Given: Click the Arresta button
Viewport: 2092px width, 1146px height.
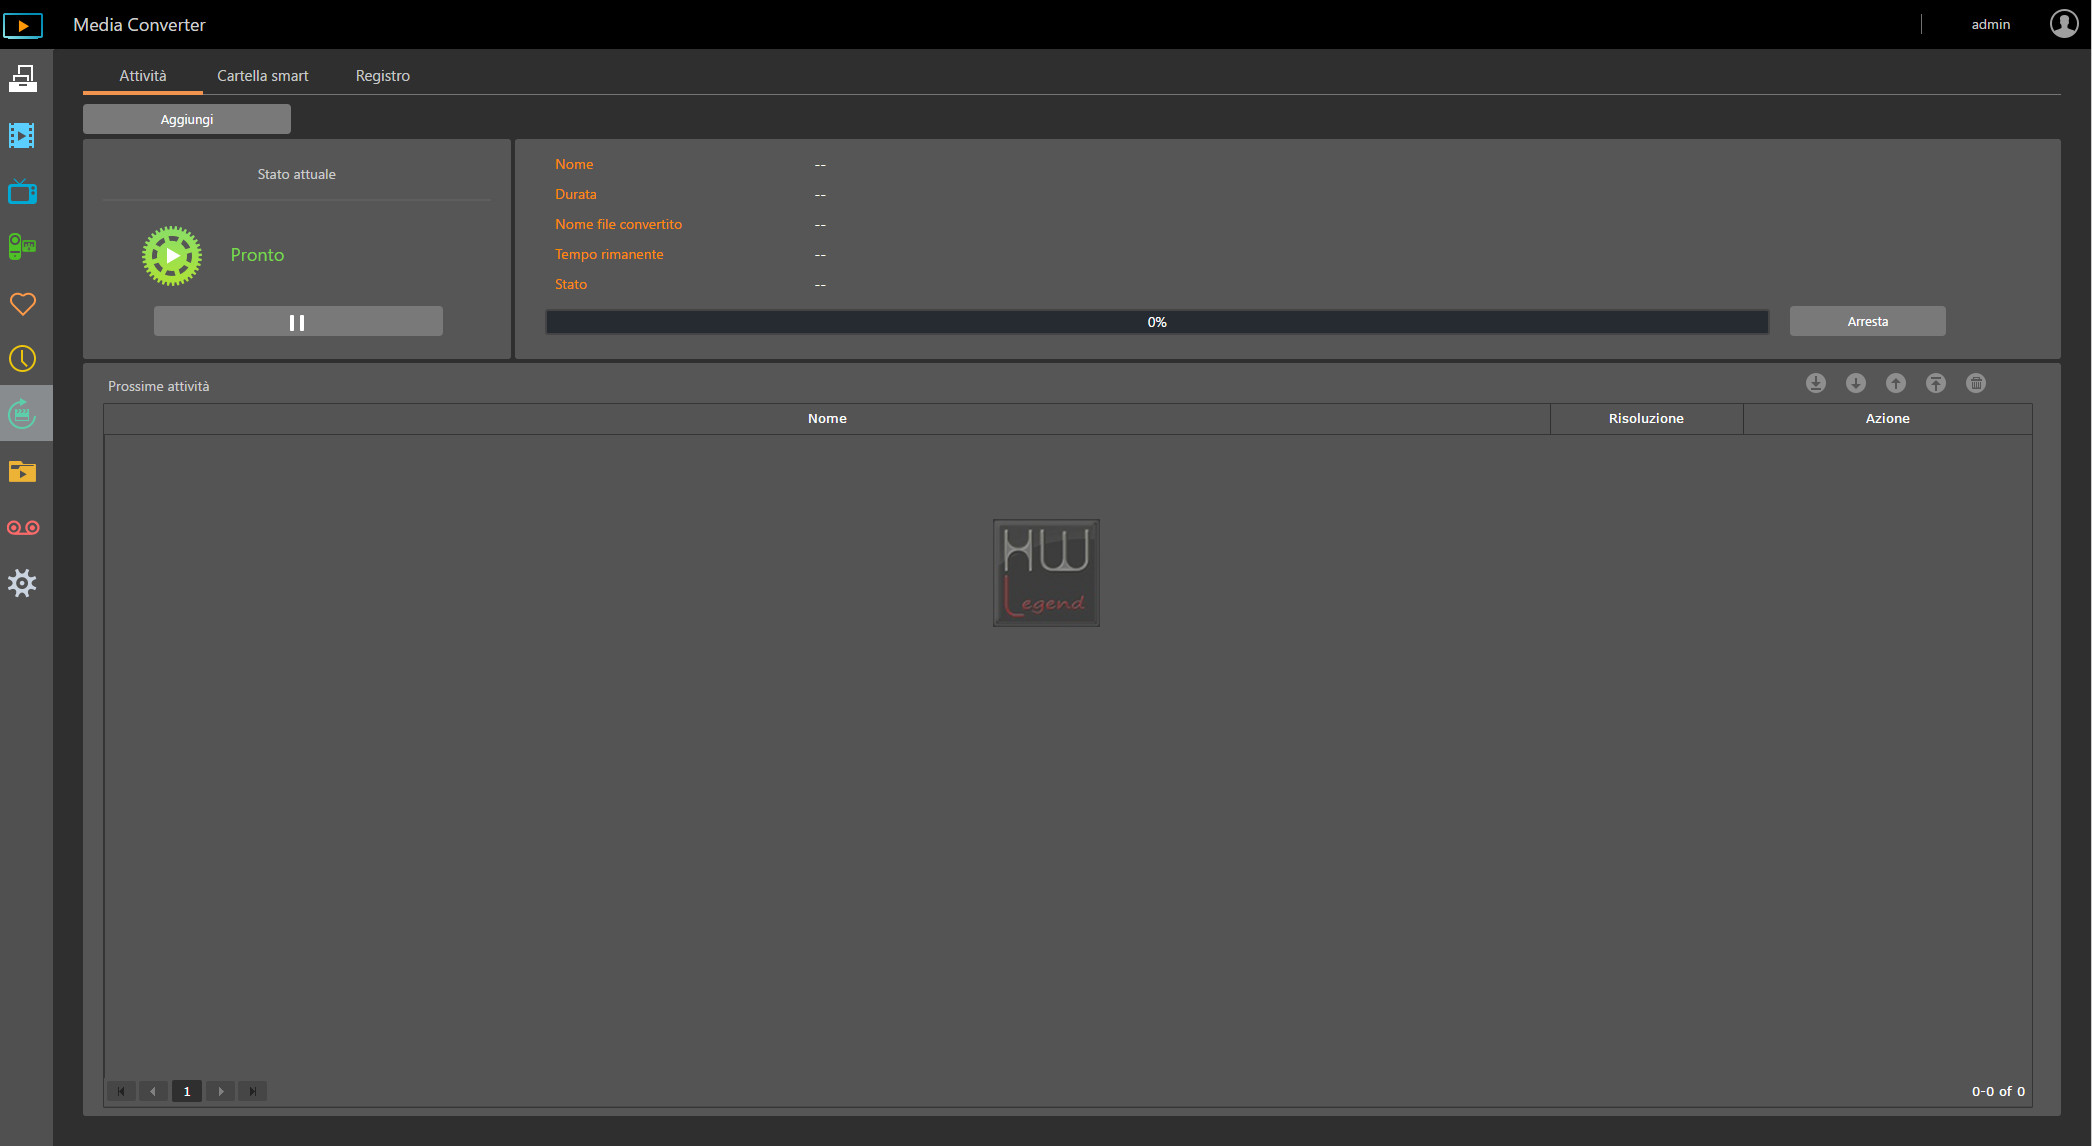Looking at the screenshot, I should coord(1868,321).
